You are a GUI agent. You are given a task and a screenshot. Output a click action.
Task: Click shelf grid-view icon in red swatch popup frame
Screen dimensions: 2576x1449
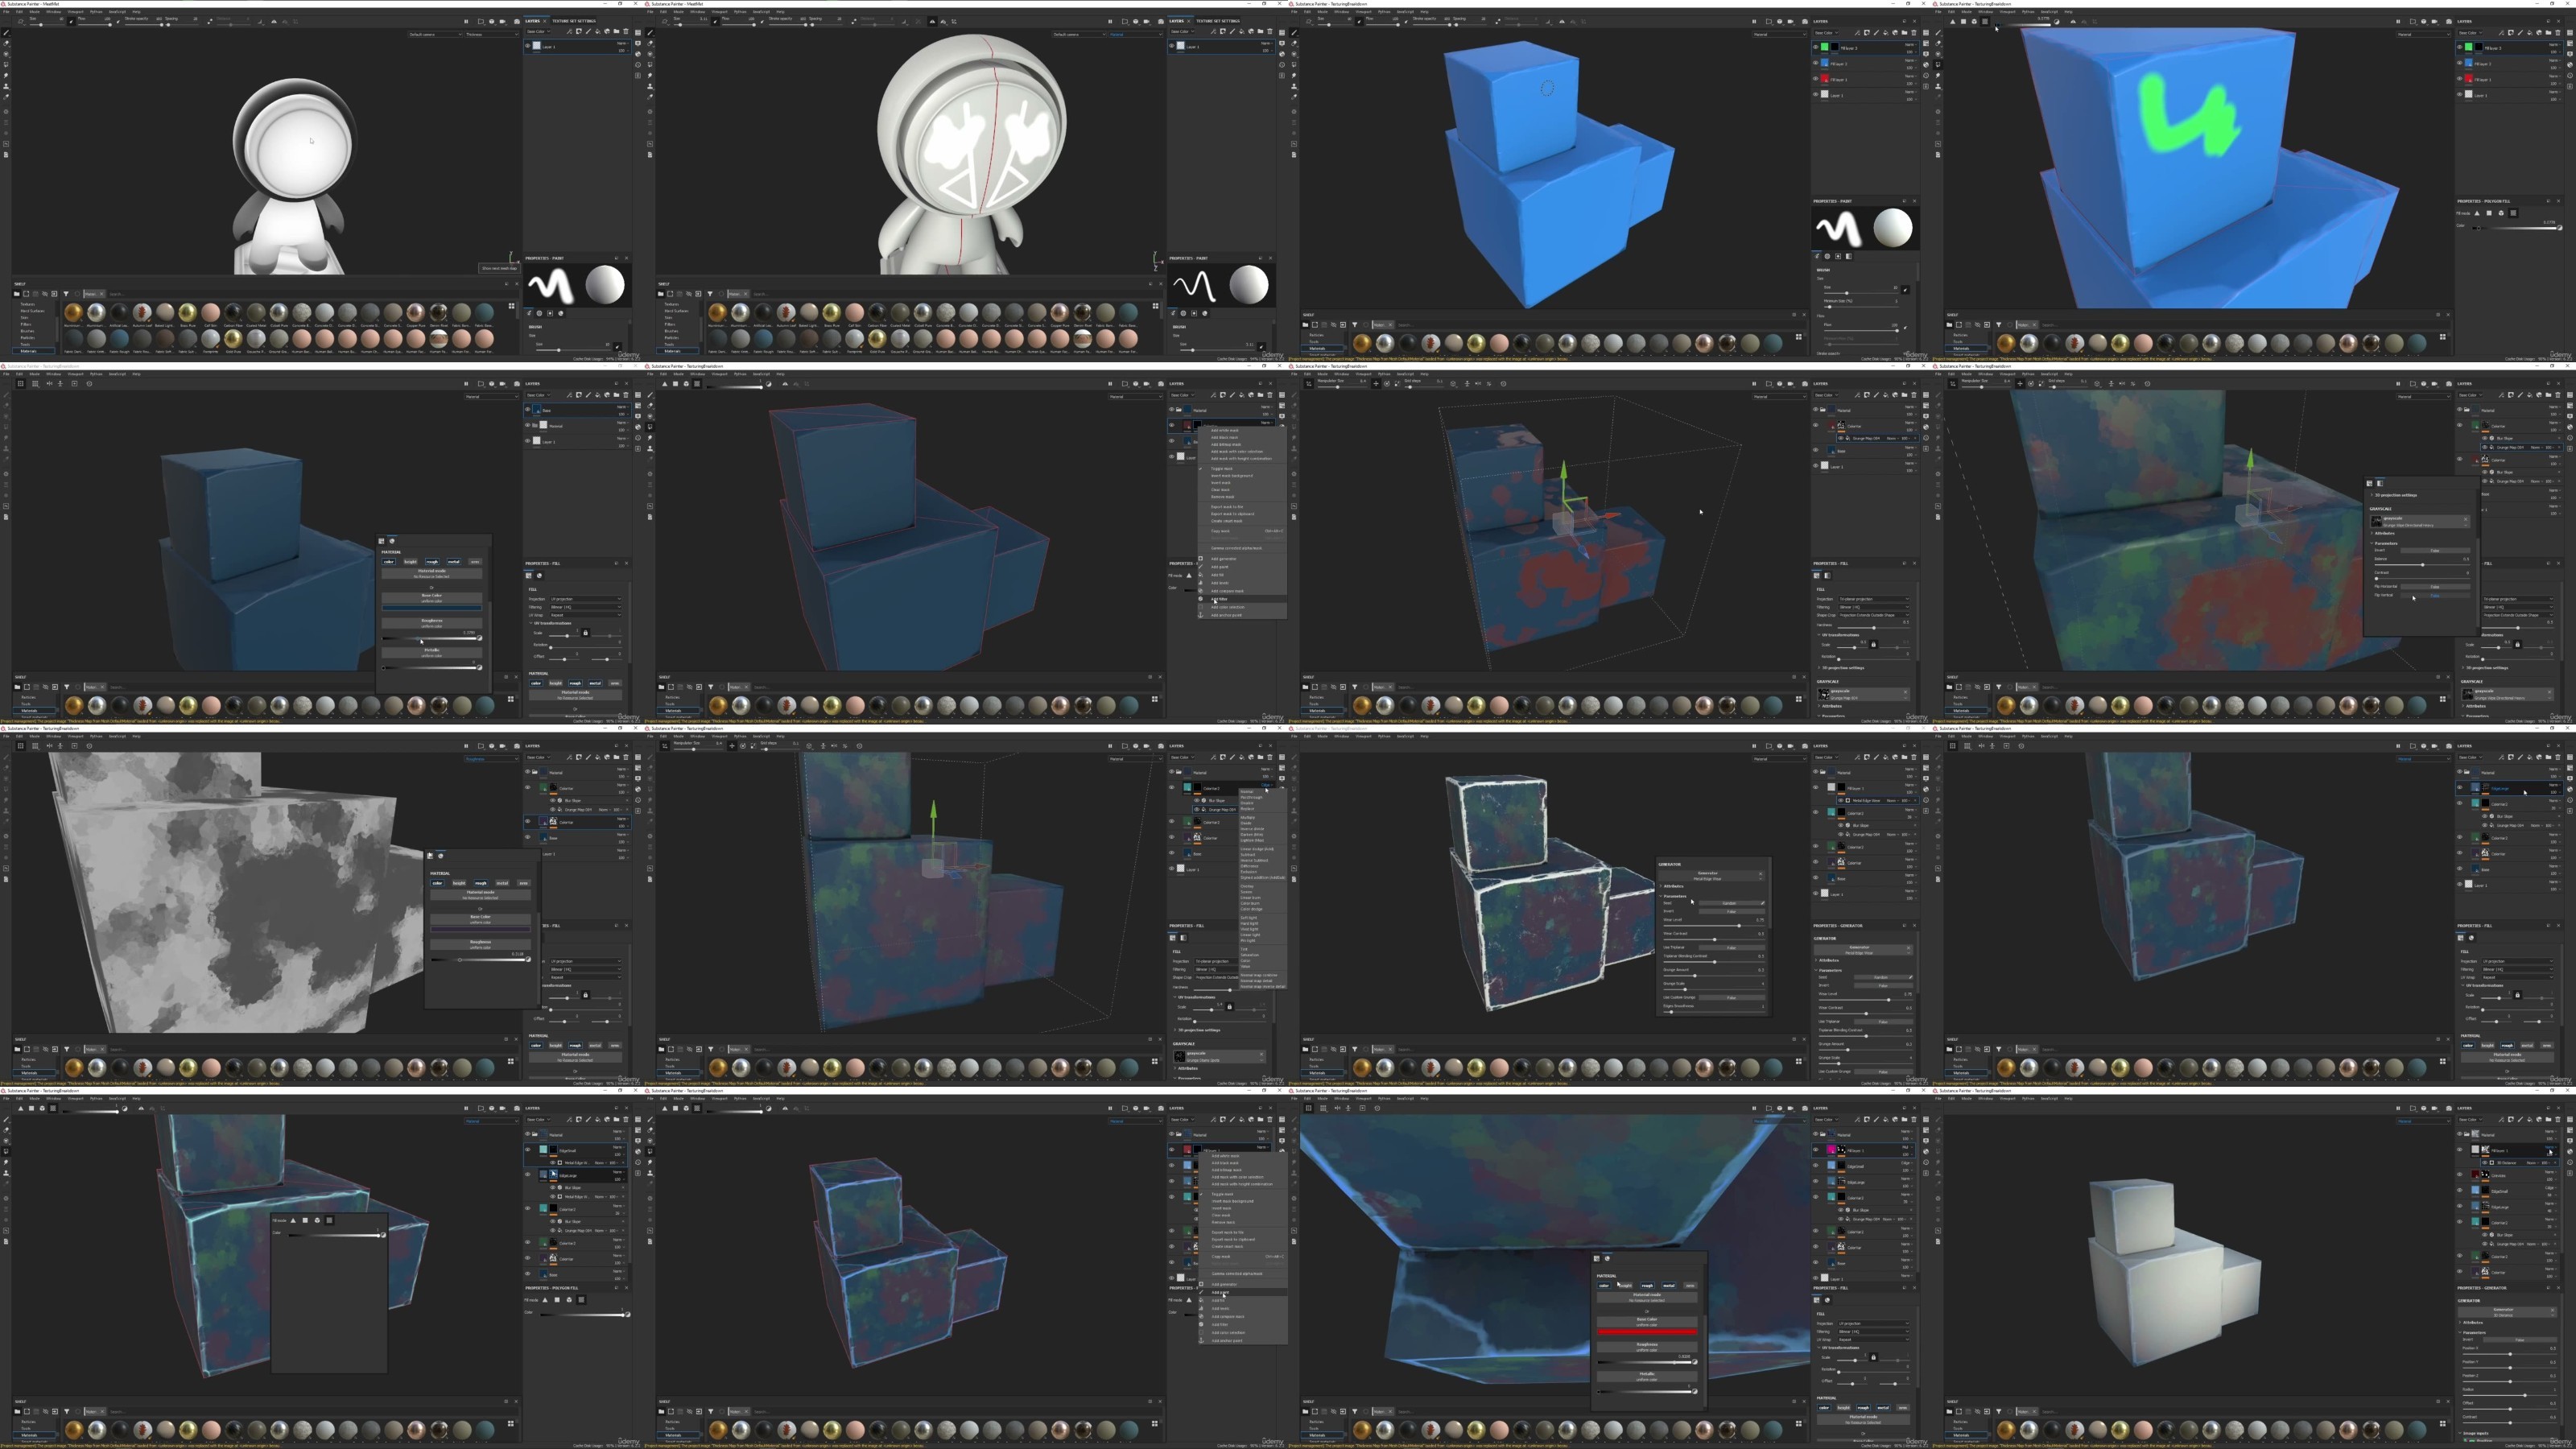coord(1799,1424)
